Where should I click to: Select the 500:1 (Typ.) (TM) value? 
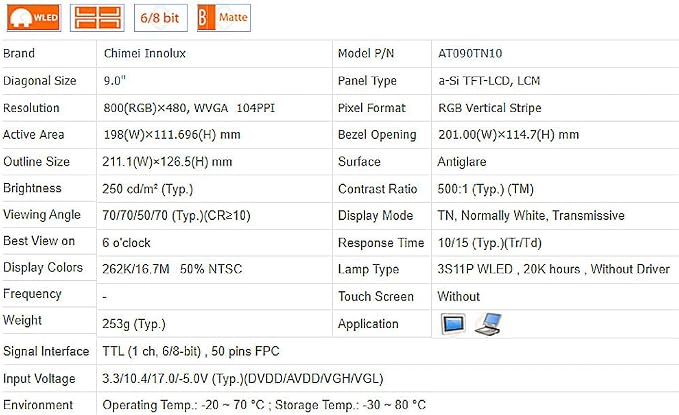click(485, 189)
